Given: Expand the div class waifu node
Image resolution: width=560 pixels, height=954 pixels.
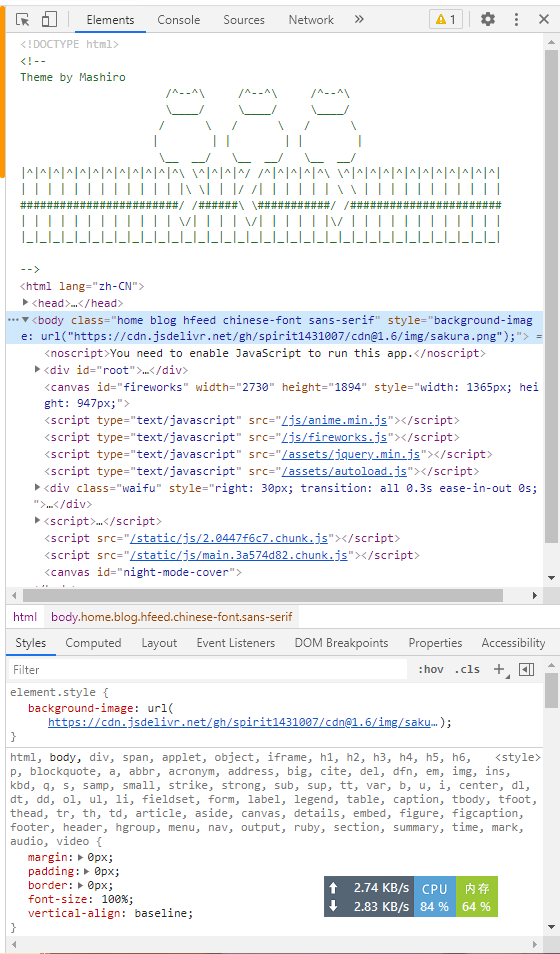Looking at the screenshot, I should pyautogui.click(x=38, y=487).
